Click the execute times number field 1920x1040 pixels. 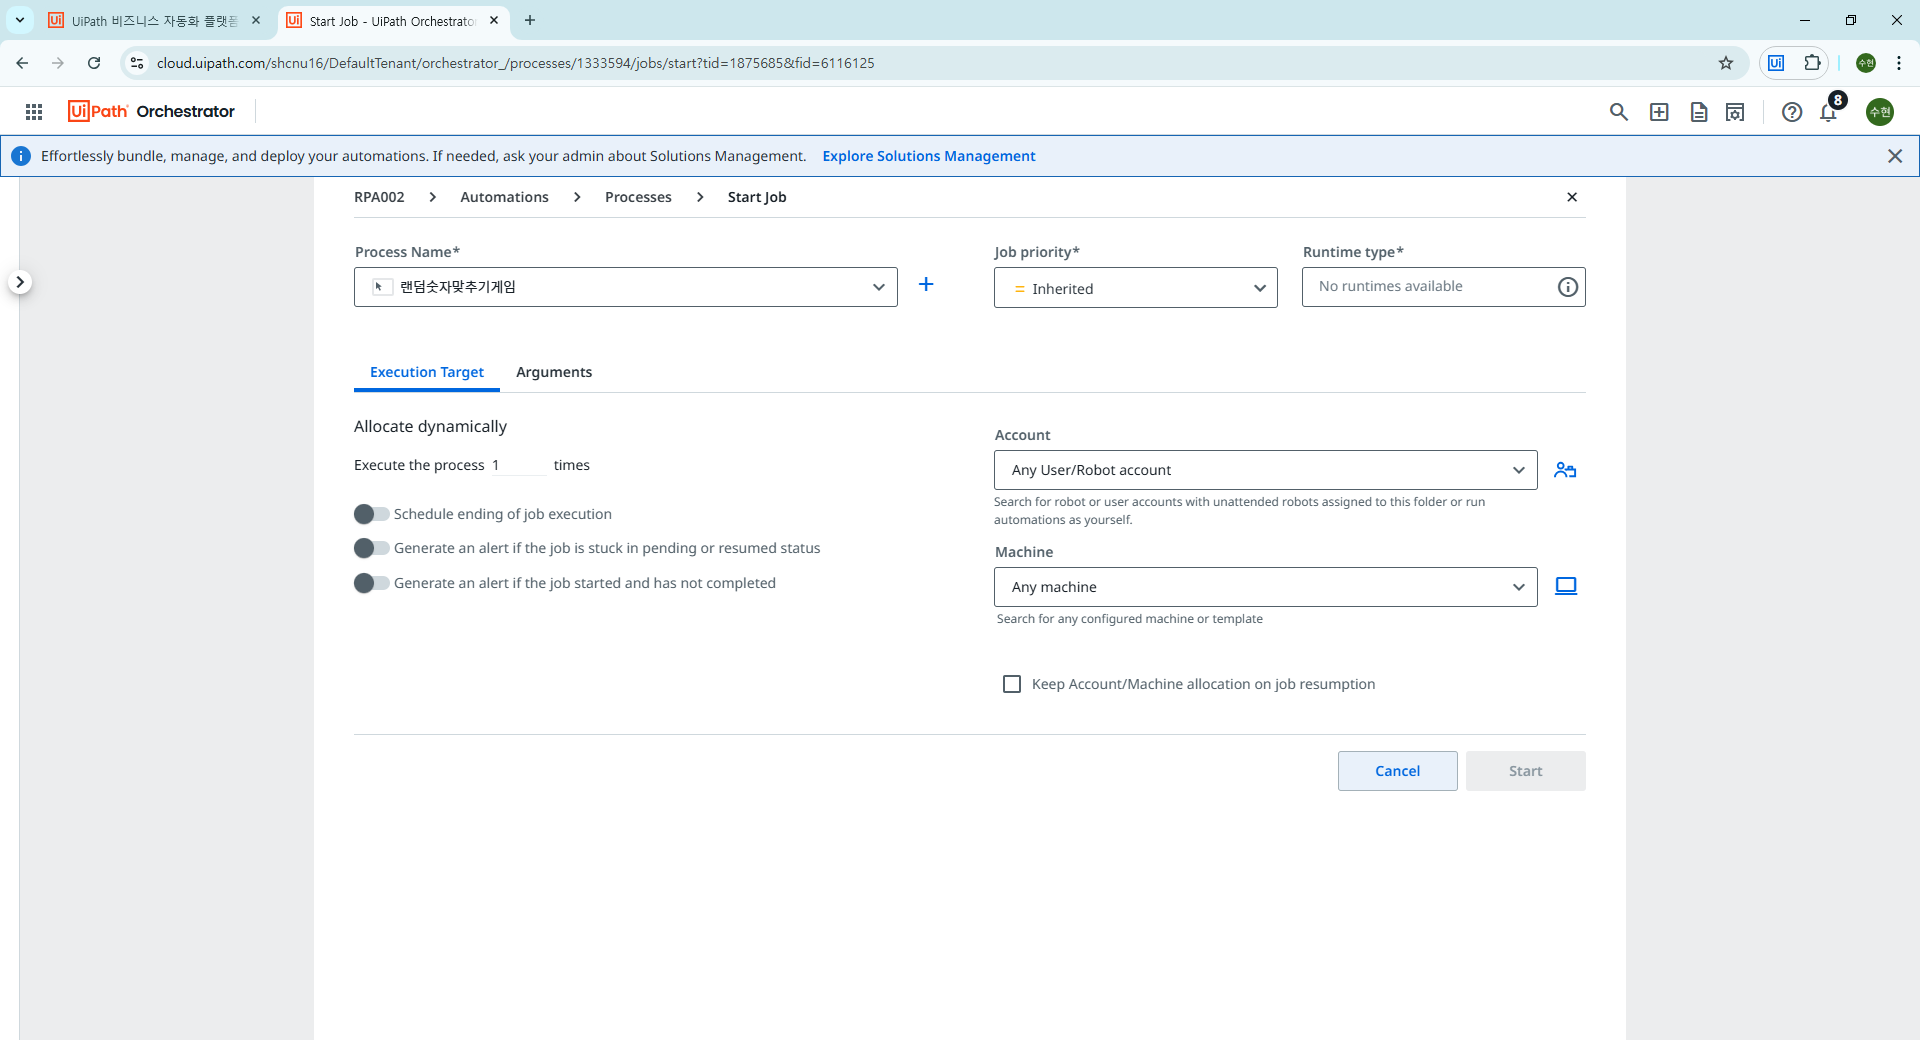tap(518, 465)
